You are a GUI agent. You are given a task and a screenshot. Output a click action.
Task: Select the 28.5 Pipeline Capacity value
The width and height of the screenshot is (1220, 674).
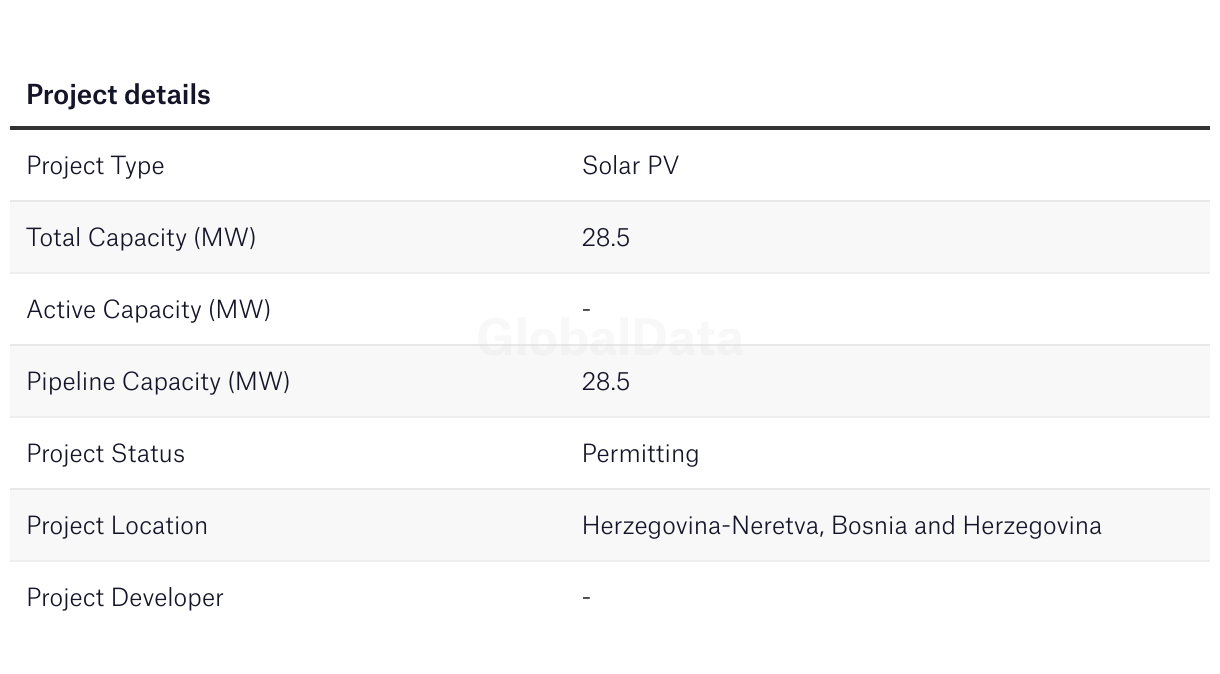[x=606, y=382]
